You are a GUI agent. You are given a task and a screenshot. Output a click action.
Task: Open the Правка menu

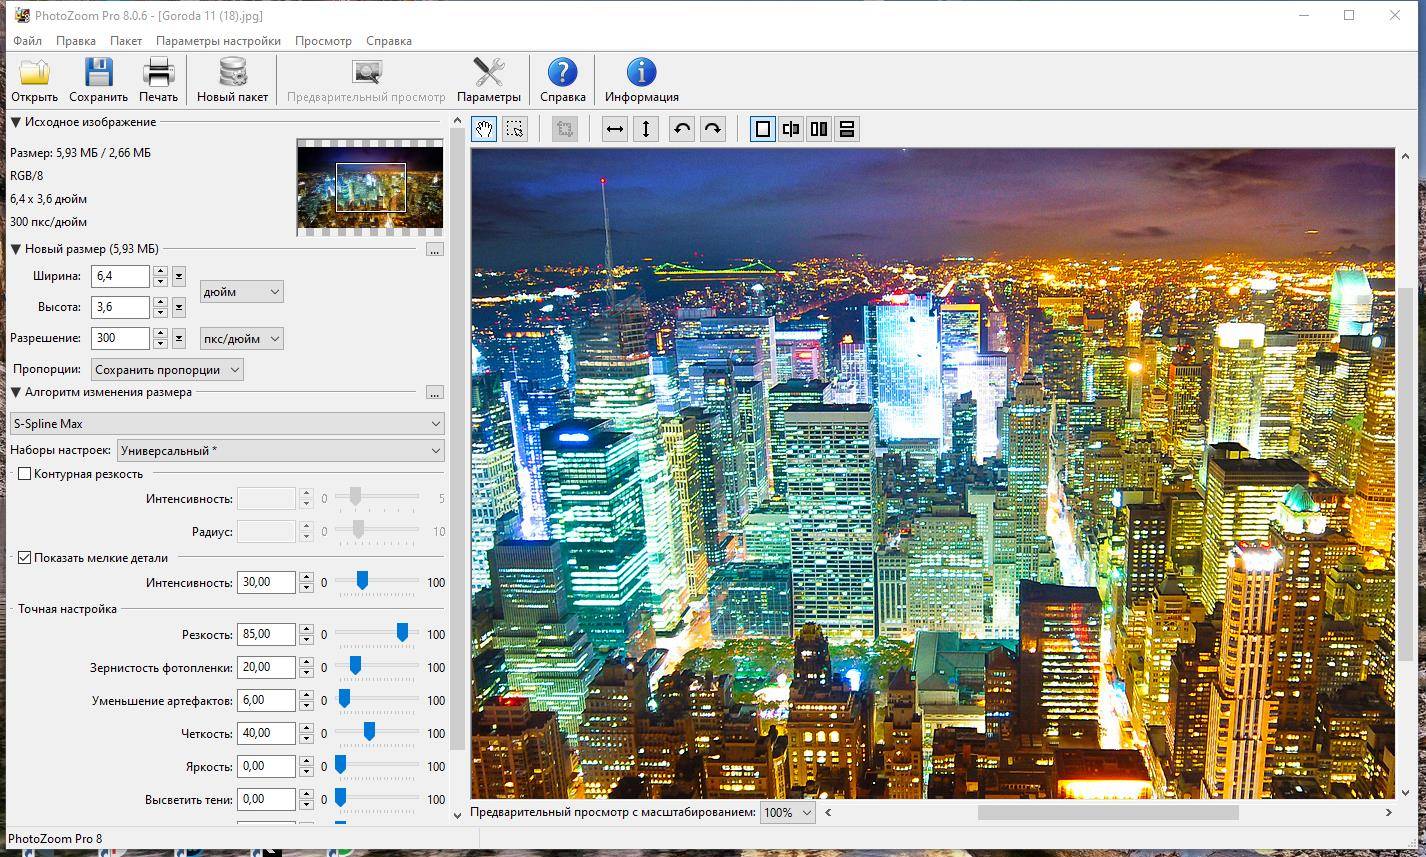pyautogui.click(x=76, y=41)
